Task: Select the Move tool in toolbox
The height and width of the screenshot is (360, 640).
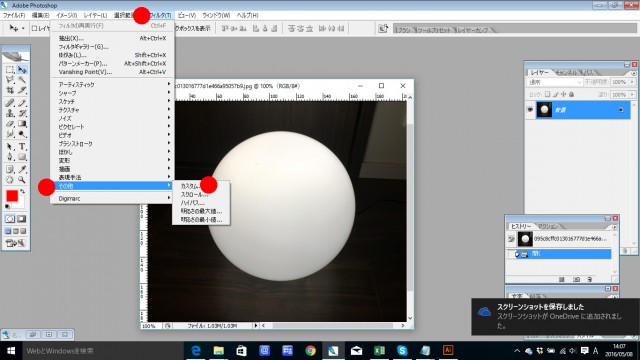Action: pos(22,70)
